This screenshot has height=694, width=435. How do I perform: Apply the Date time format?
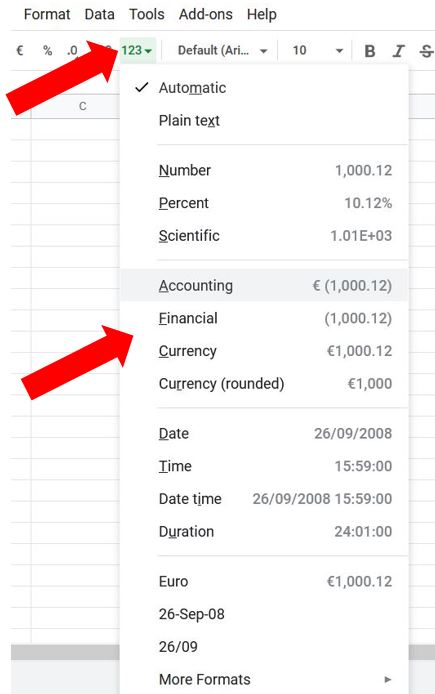click(x=264, y=499)
